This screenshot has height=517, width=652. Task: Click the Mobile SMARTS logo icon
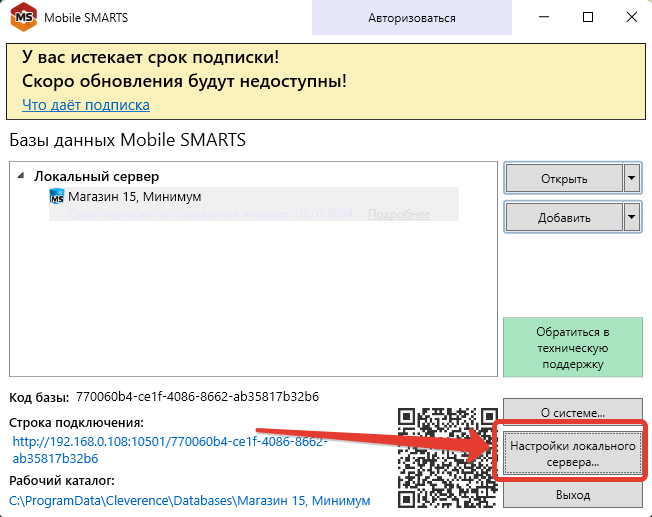[20, 18]
